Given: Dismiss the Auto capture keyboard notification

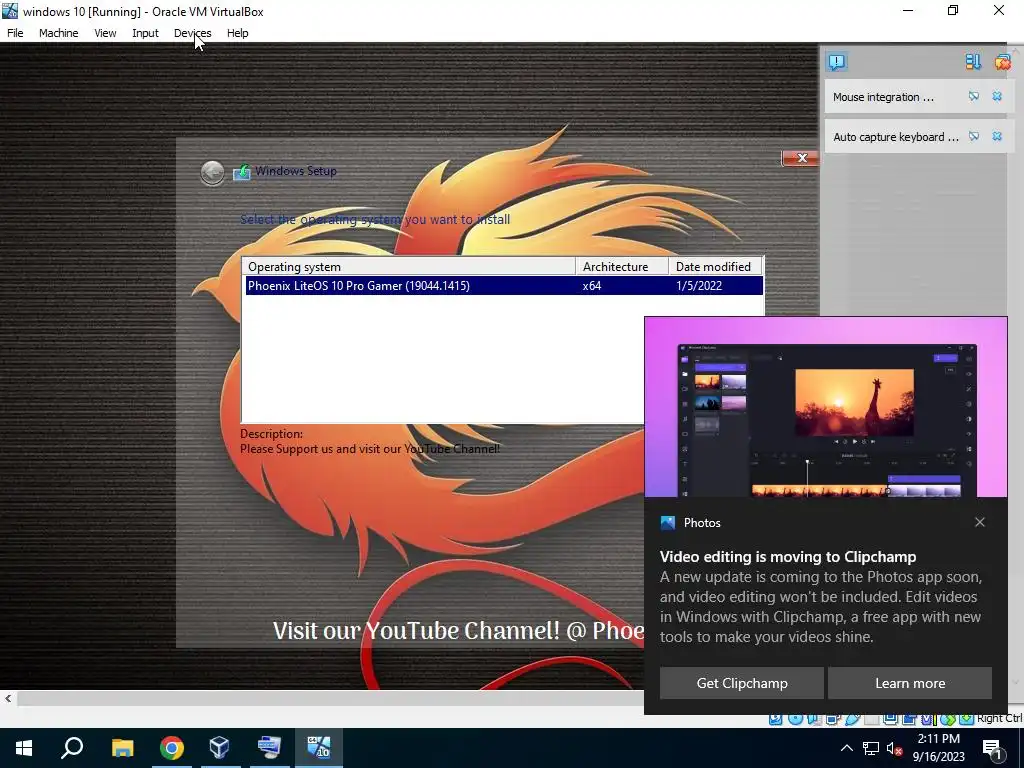Looking at the screenshot, I should (997, 136).
